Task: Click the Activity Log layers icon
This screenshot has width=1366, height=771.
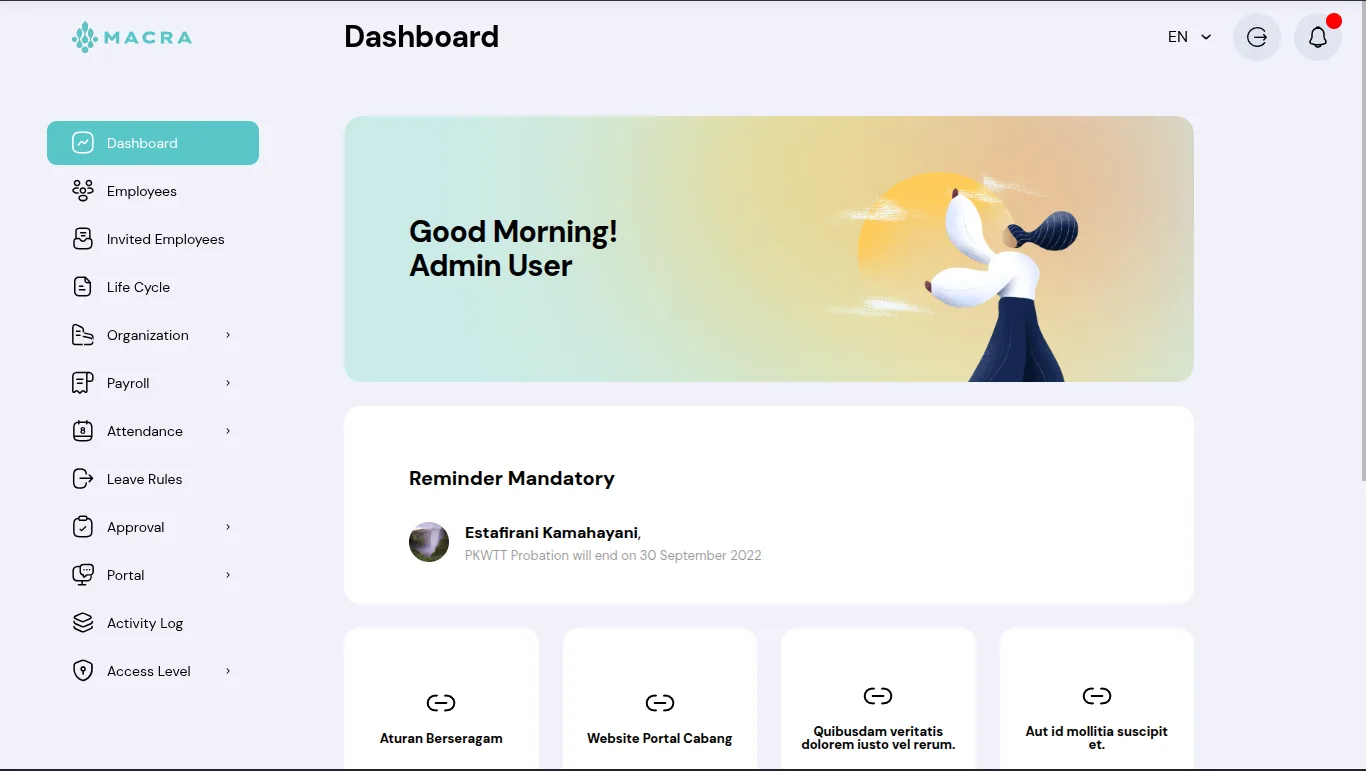Action: (x=83, y=623)
